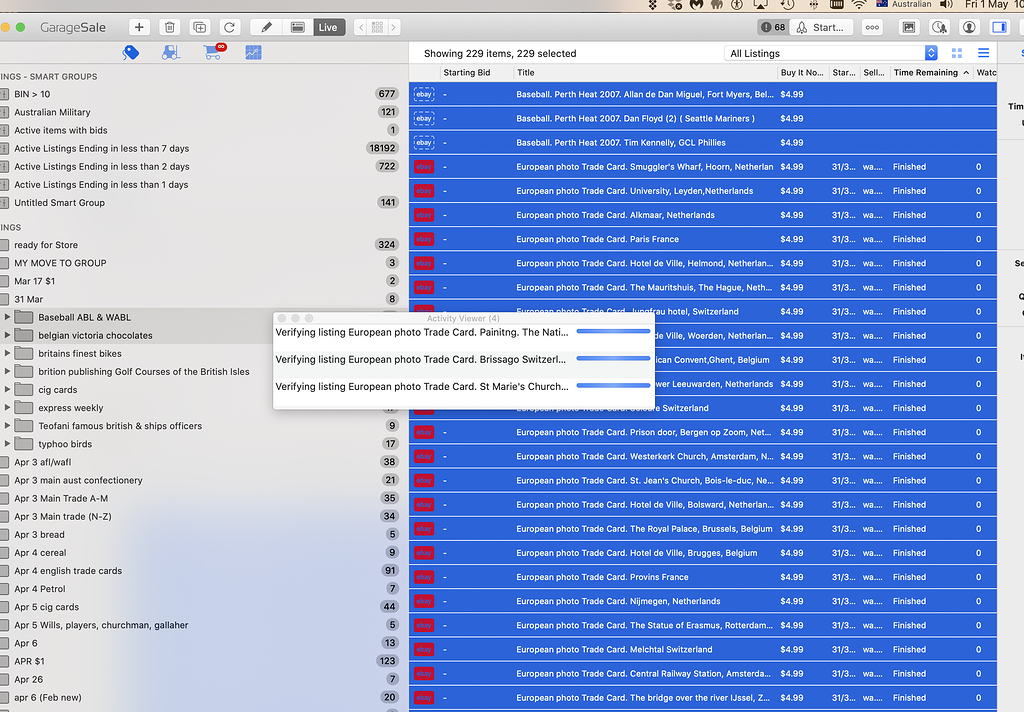Click ebay icon on Provins France row
1024x712 pixels.
tap(424, 577)
